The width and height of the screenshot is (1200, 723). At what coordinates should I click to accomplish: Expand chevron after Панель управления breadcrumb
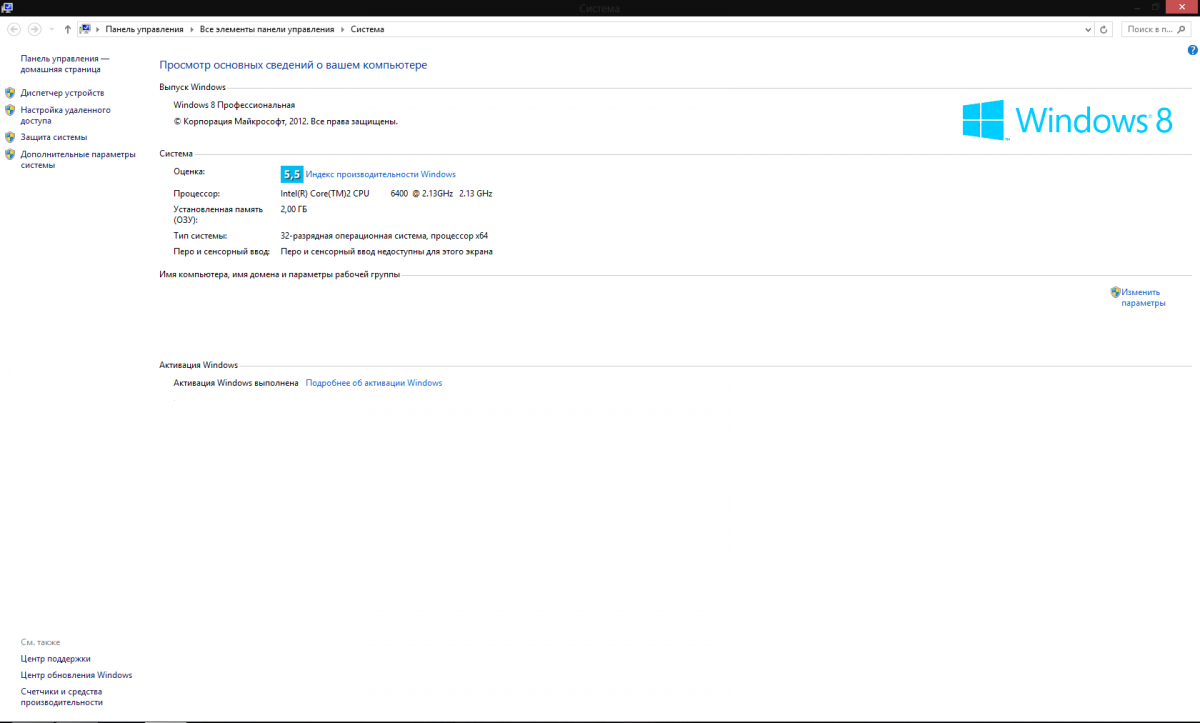(x=193, y=30)
